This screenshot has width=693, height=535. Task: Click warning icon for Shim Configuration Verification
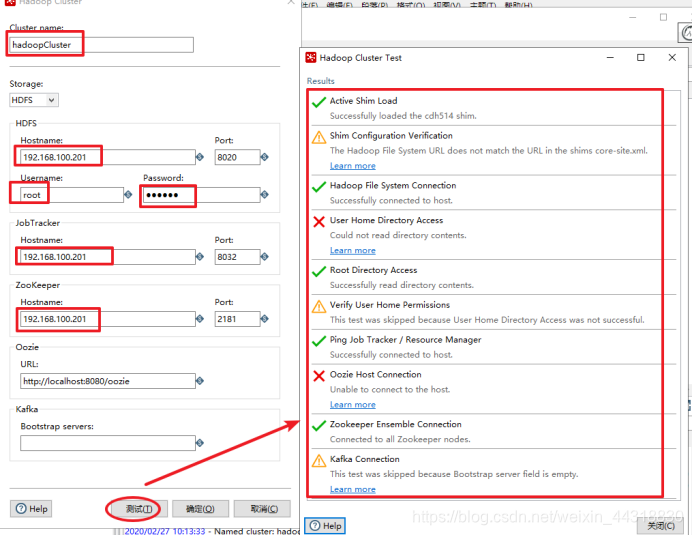[319, 137]
